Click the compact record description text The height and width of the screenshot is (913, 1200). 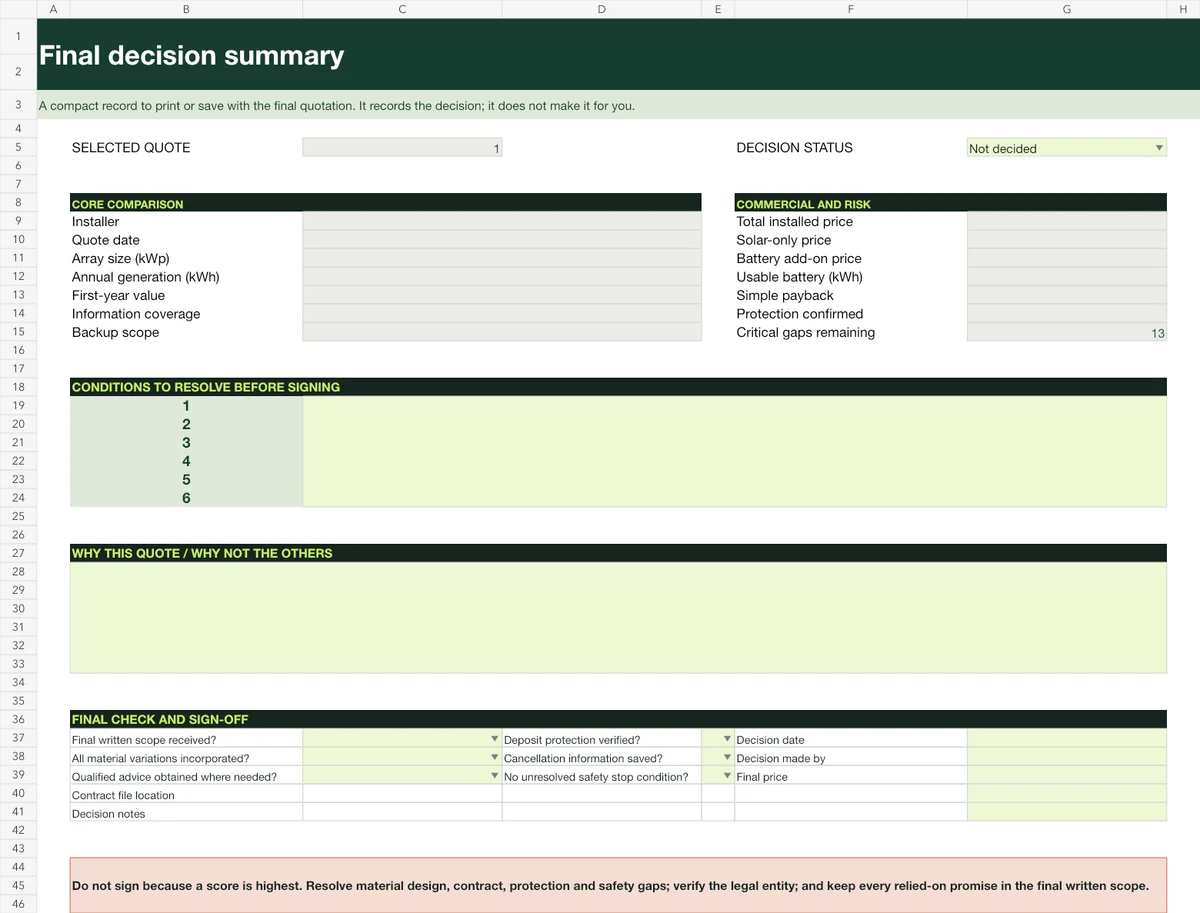[x=336, y=105]
